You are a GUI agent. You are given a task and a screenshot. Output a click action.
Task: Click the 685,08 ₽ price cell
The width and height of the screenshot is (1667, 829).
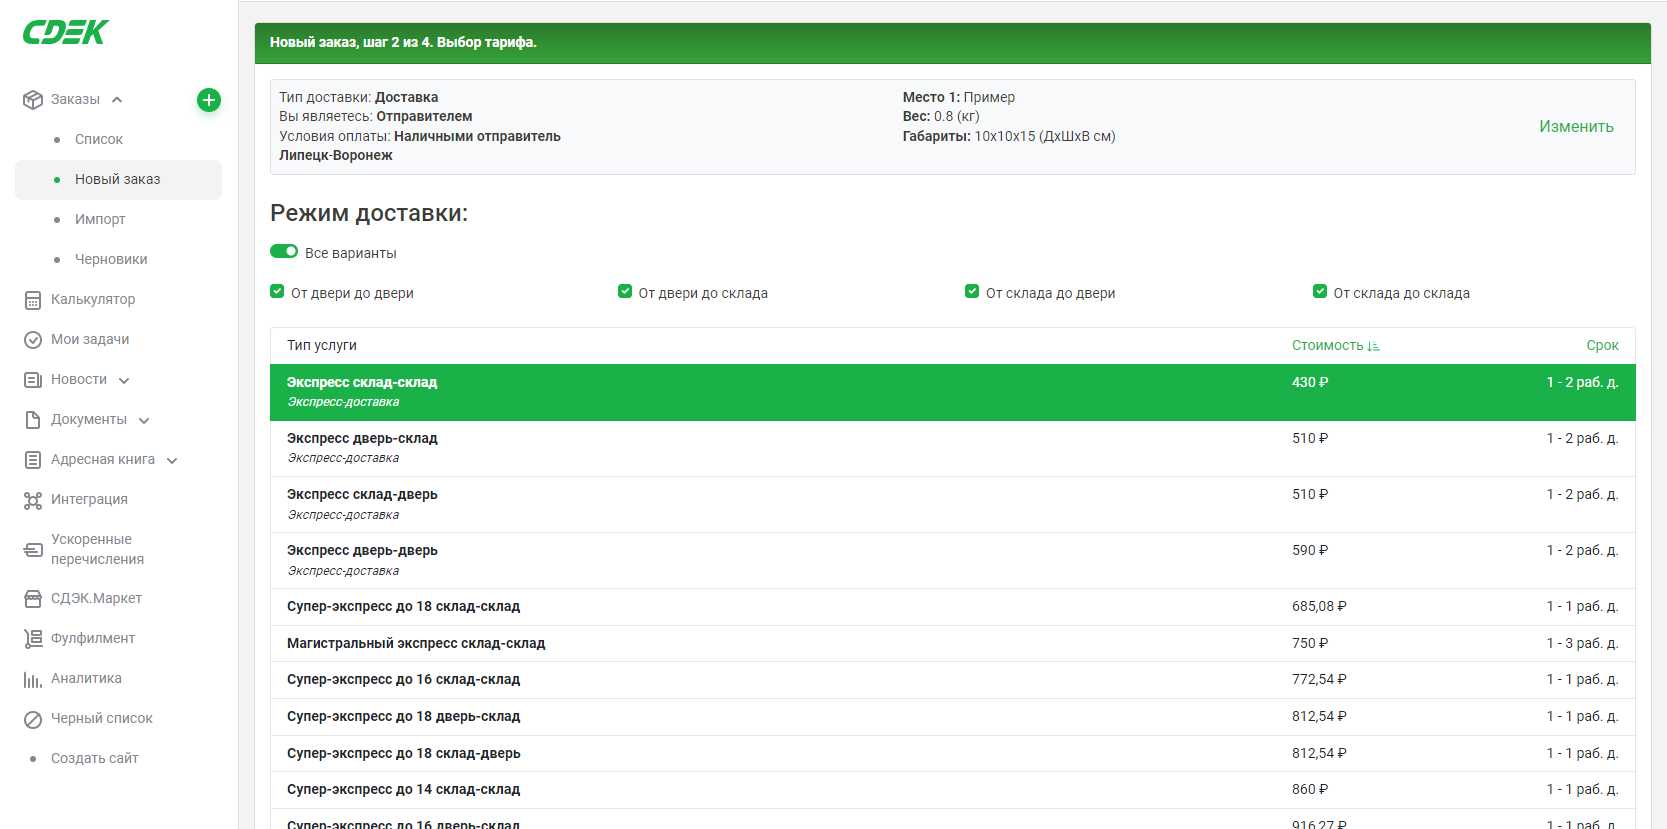1319,607
